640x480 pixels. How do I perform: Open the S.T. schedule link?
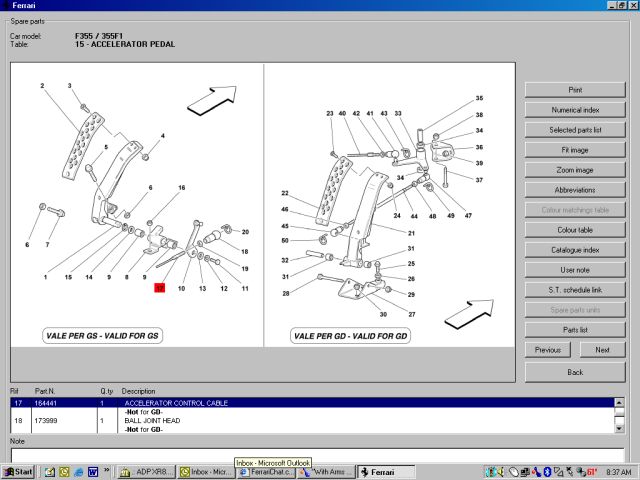575,290
